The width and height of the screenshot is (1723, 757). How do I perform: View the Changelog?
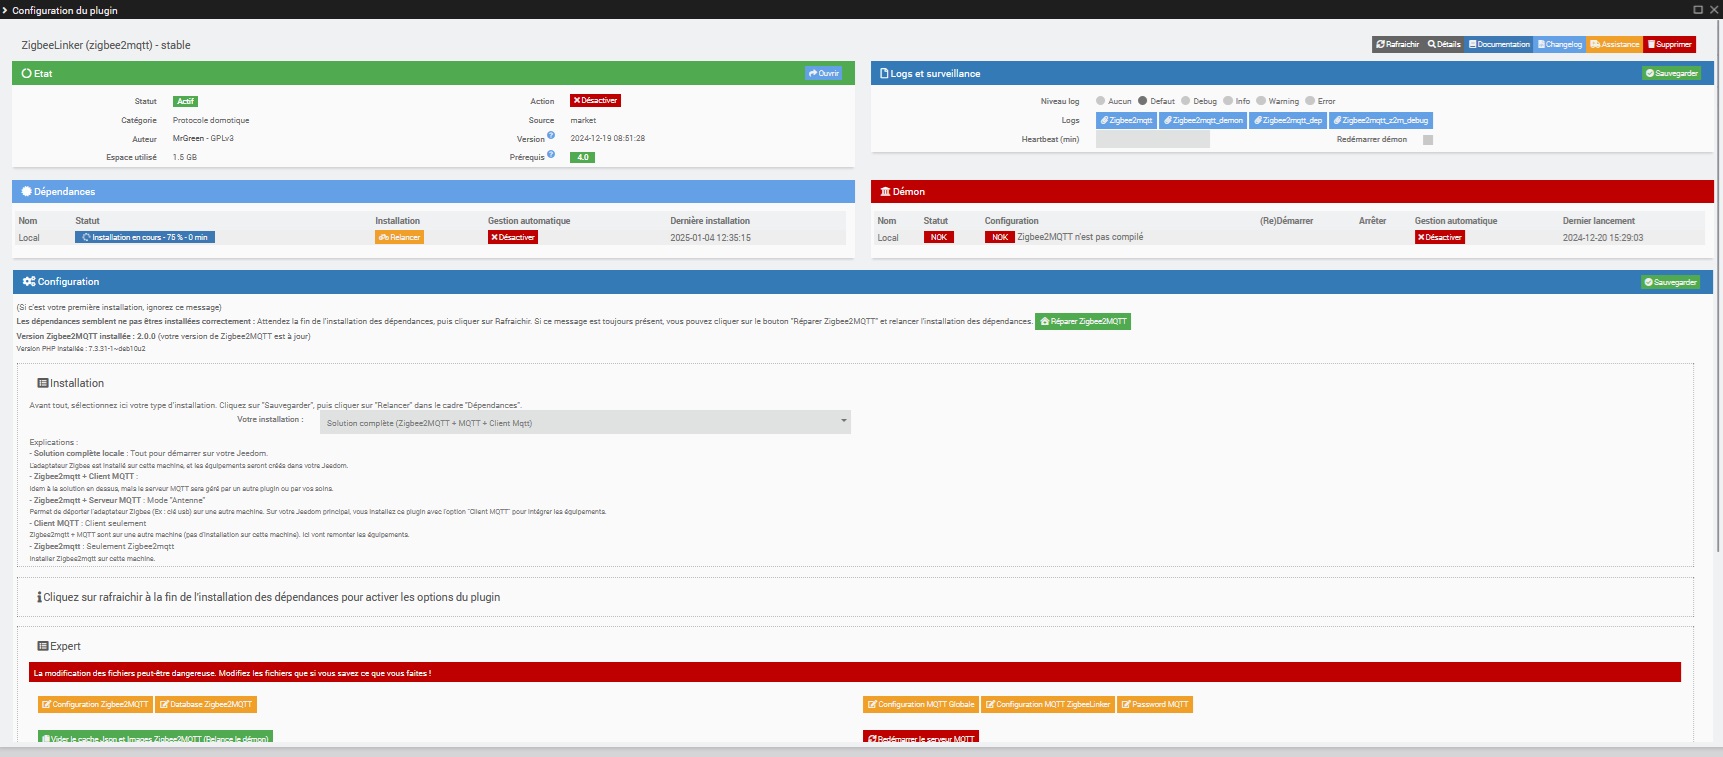coord(1560,44)
